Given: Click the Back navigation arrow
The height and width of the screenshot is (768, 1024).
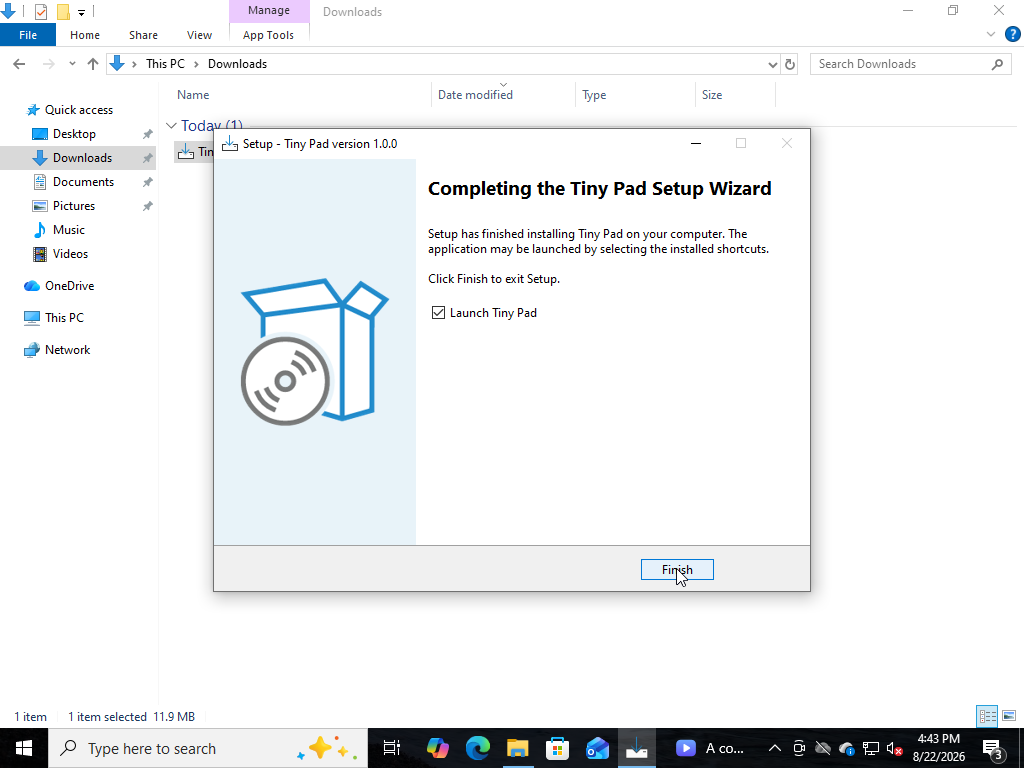Looking at the screenshot, I should 19,64.
